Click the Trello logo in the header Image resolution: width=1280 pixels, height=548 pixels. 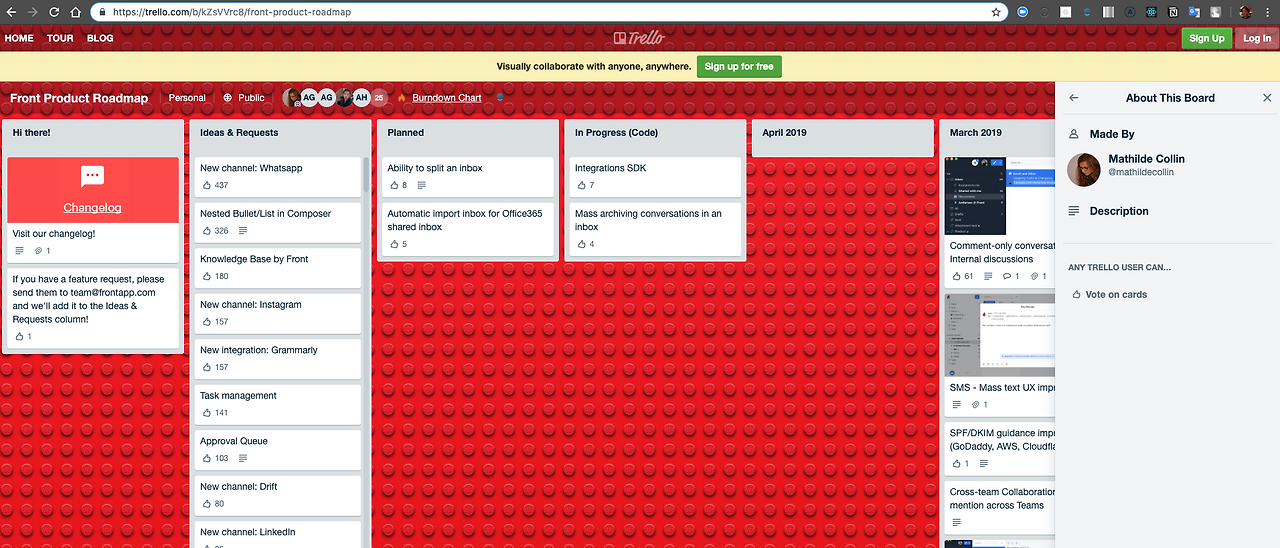(639, 38)
